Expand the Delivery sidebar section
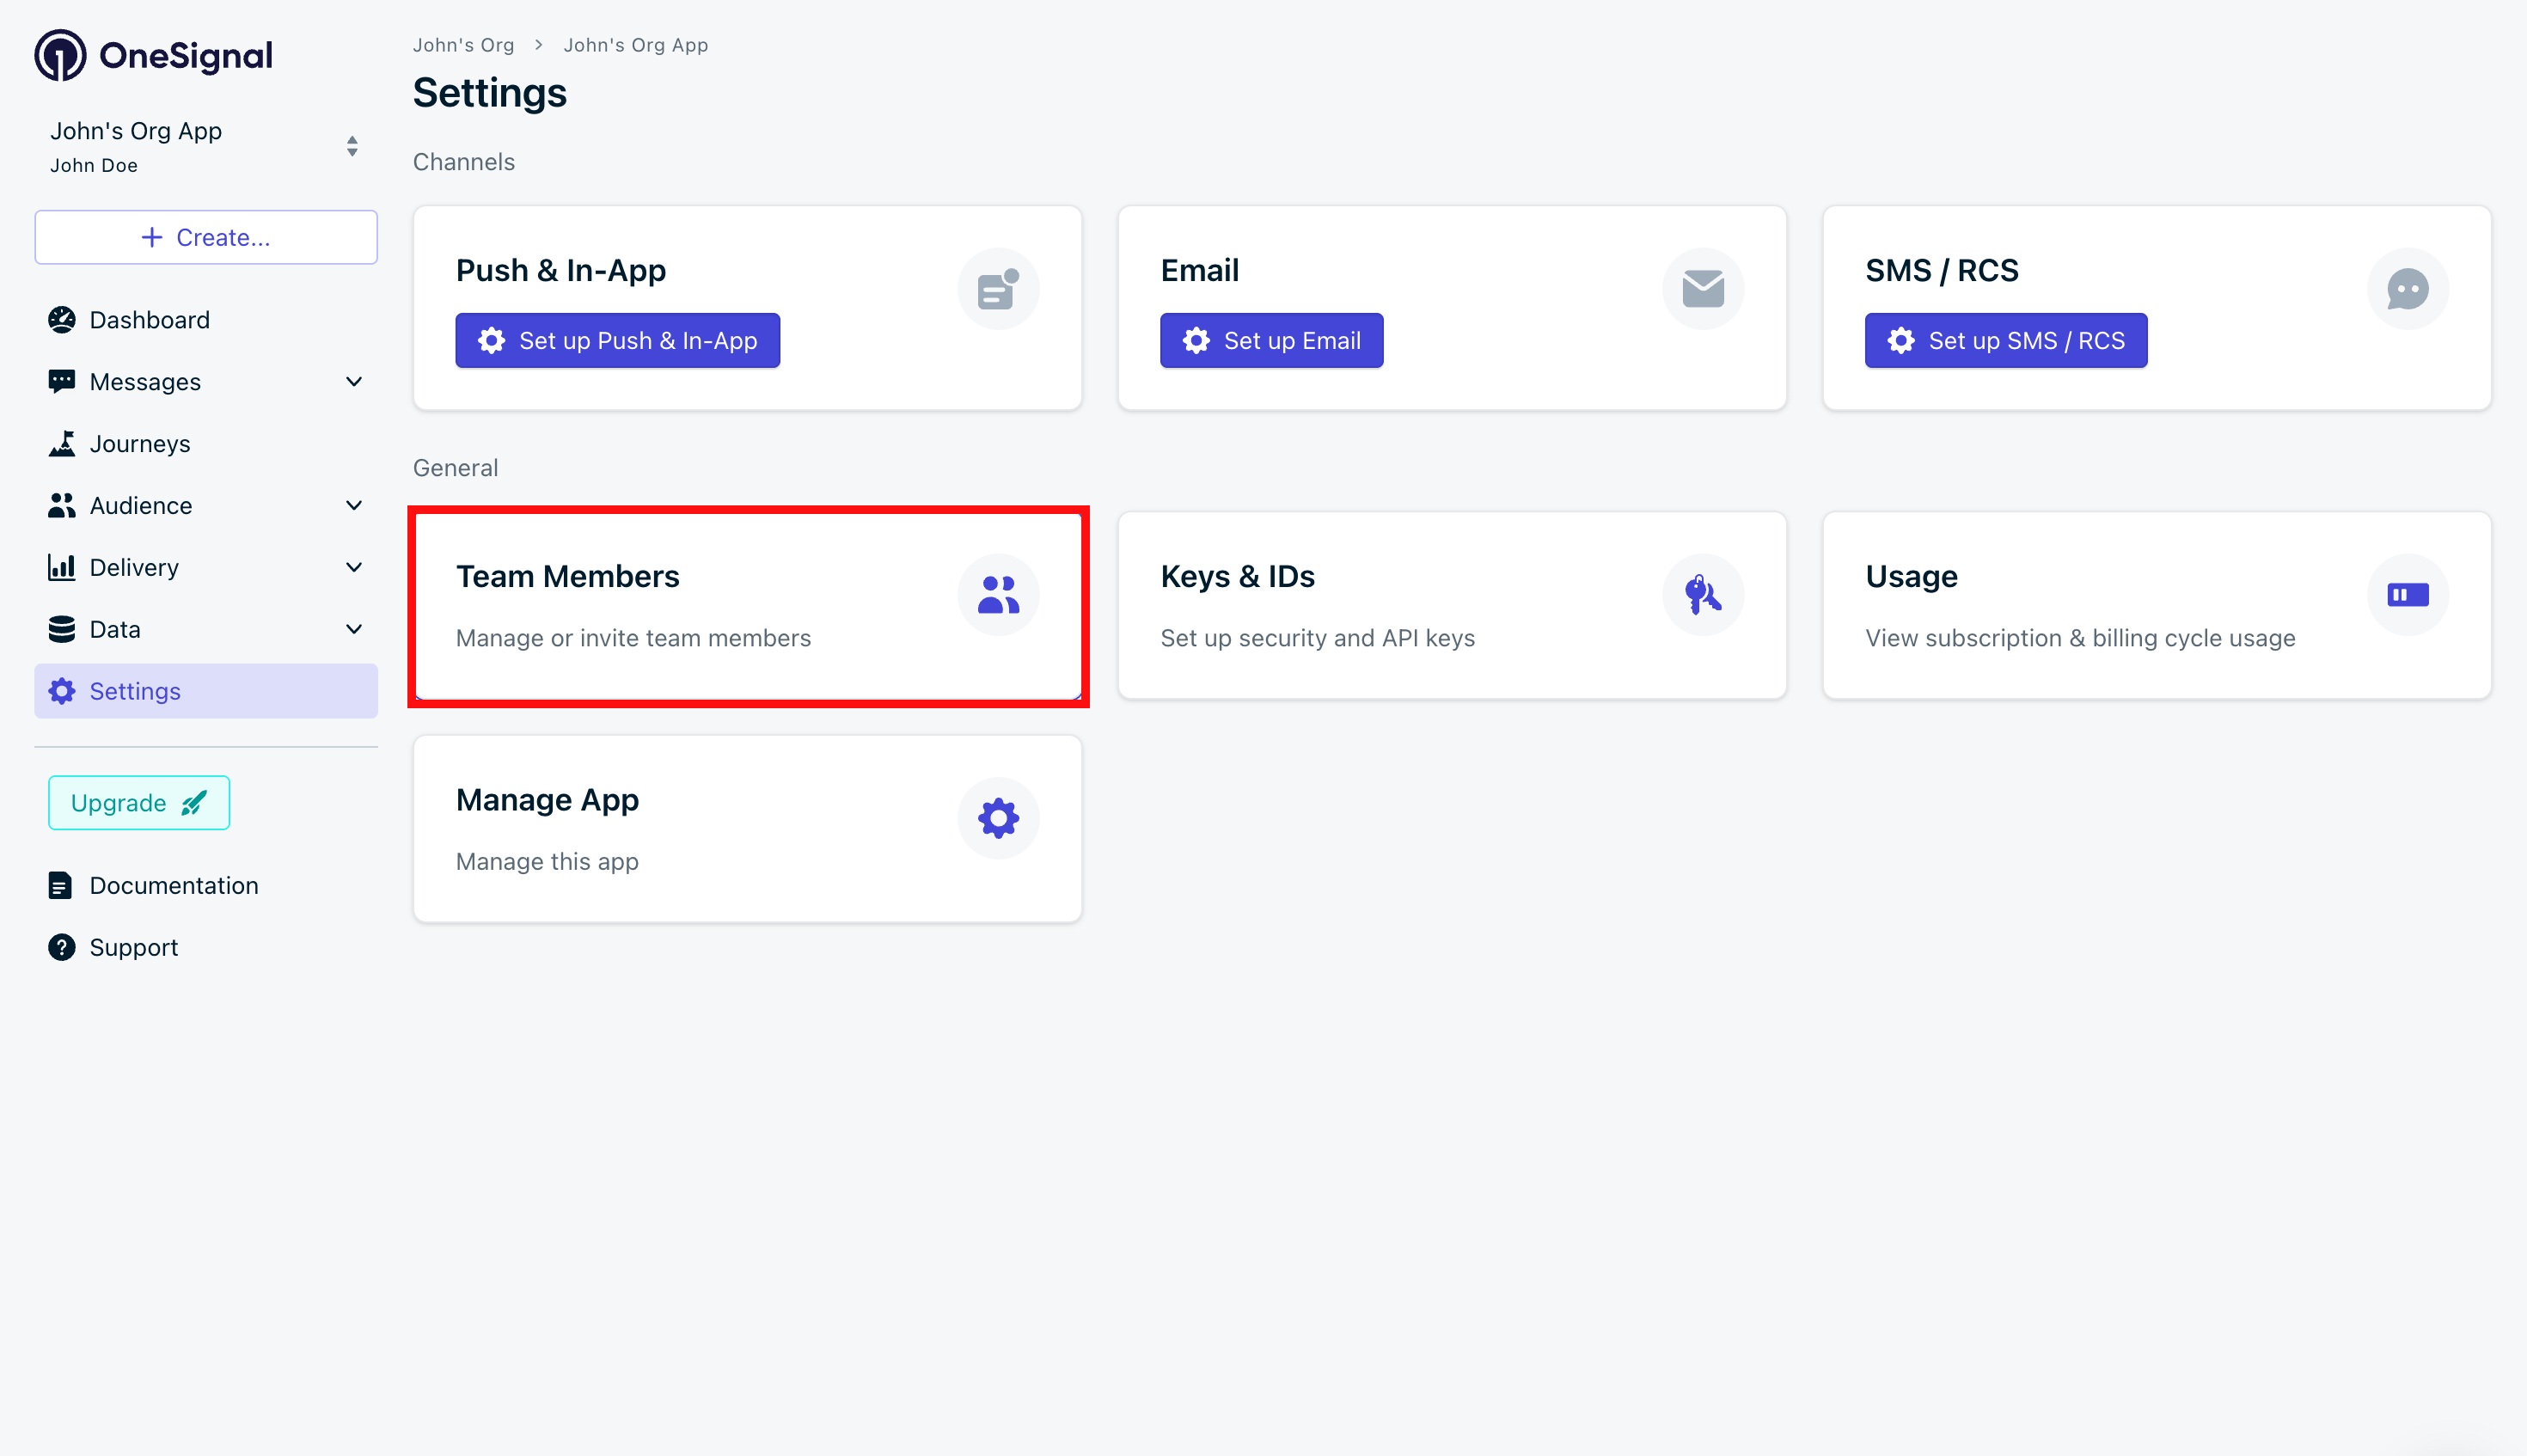 [353, 568]
